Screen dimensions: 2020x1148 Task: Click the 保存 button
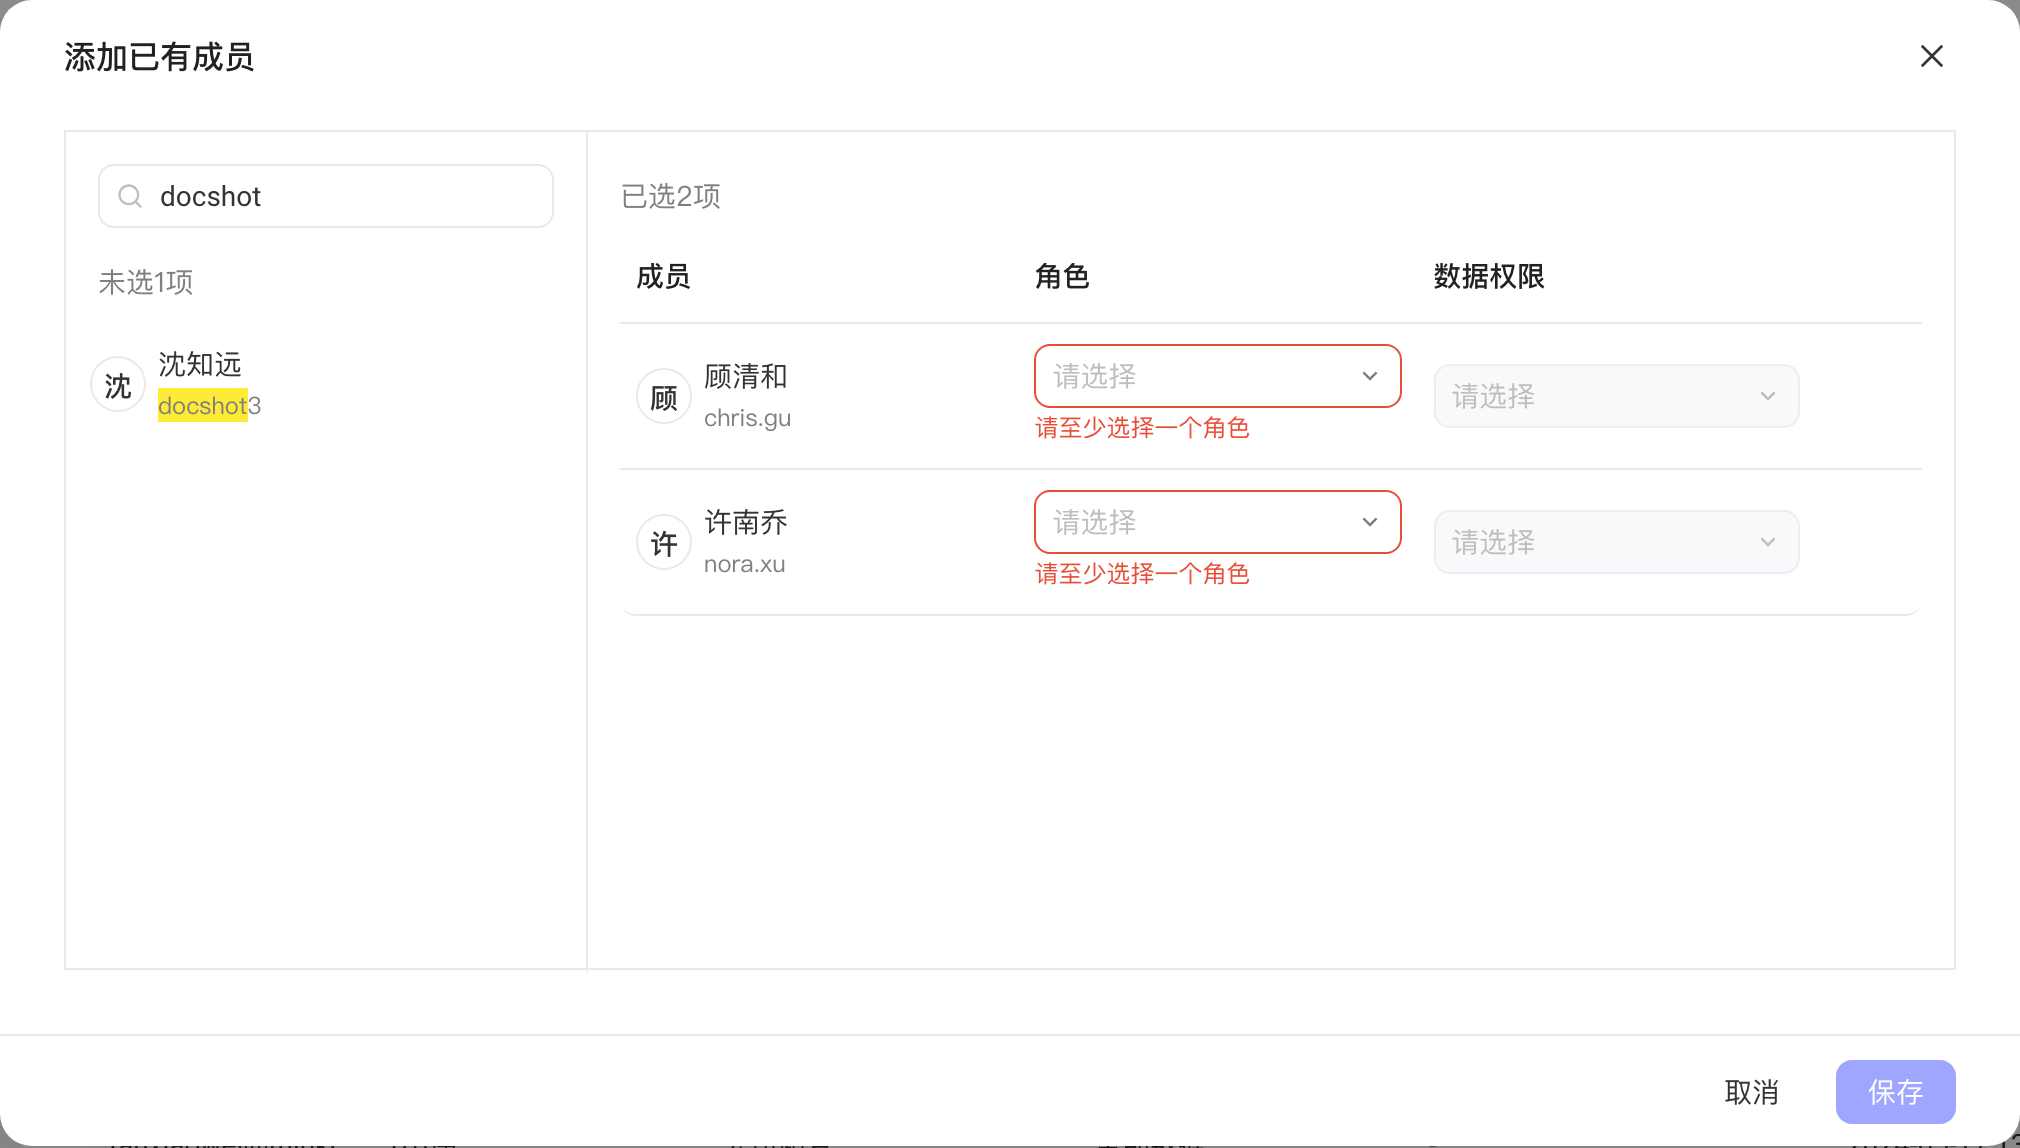click(x=1895, y=1092)
